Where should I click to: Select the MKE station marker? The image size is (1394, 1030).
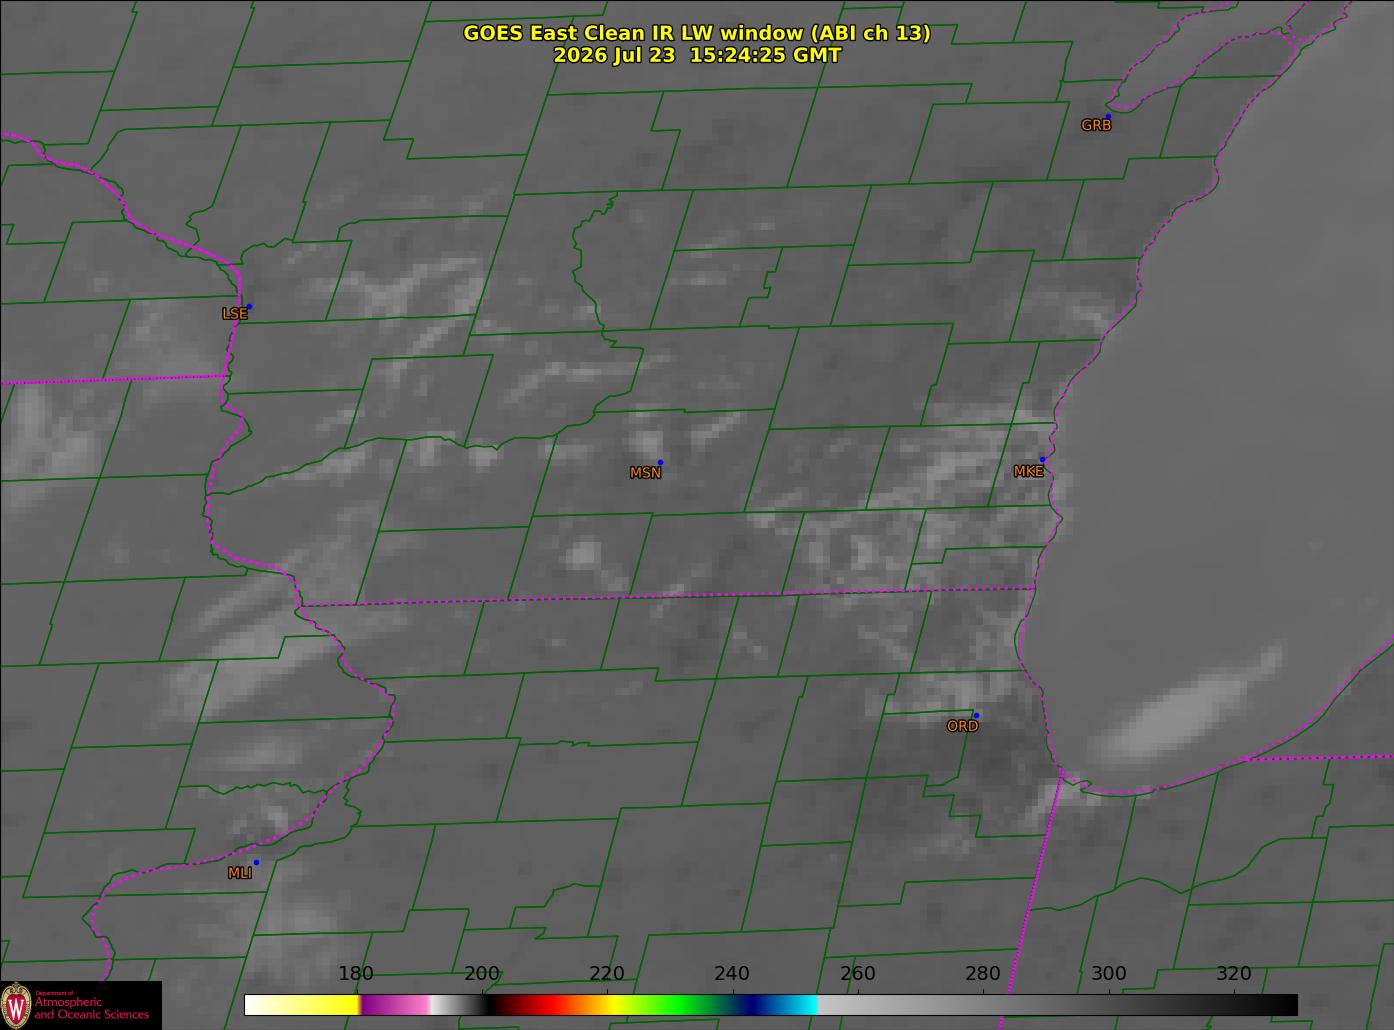[1042, 460]
